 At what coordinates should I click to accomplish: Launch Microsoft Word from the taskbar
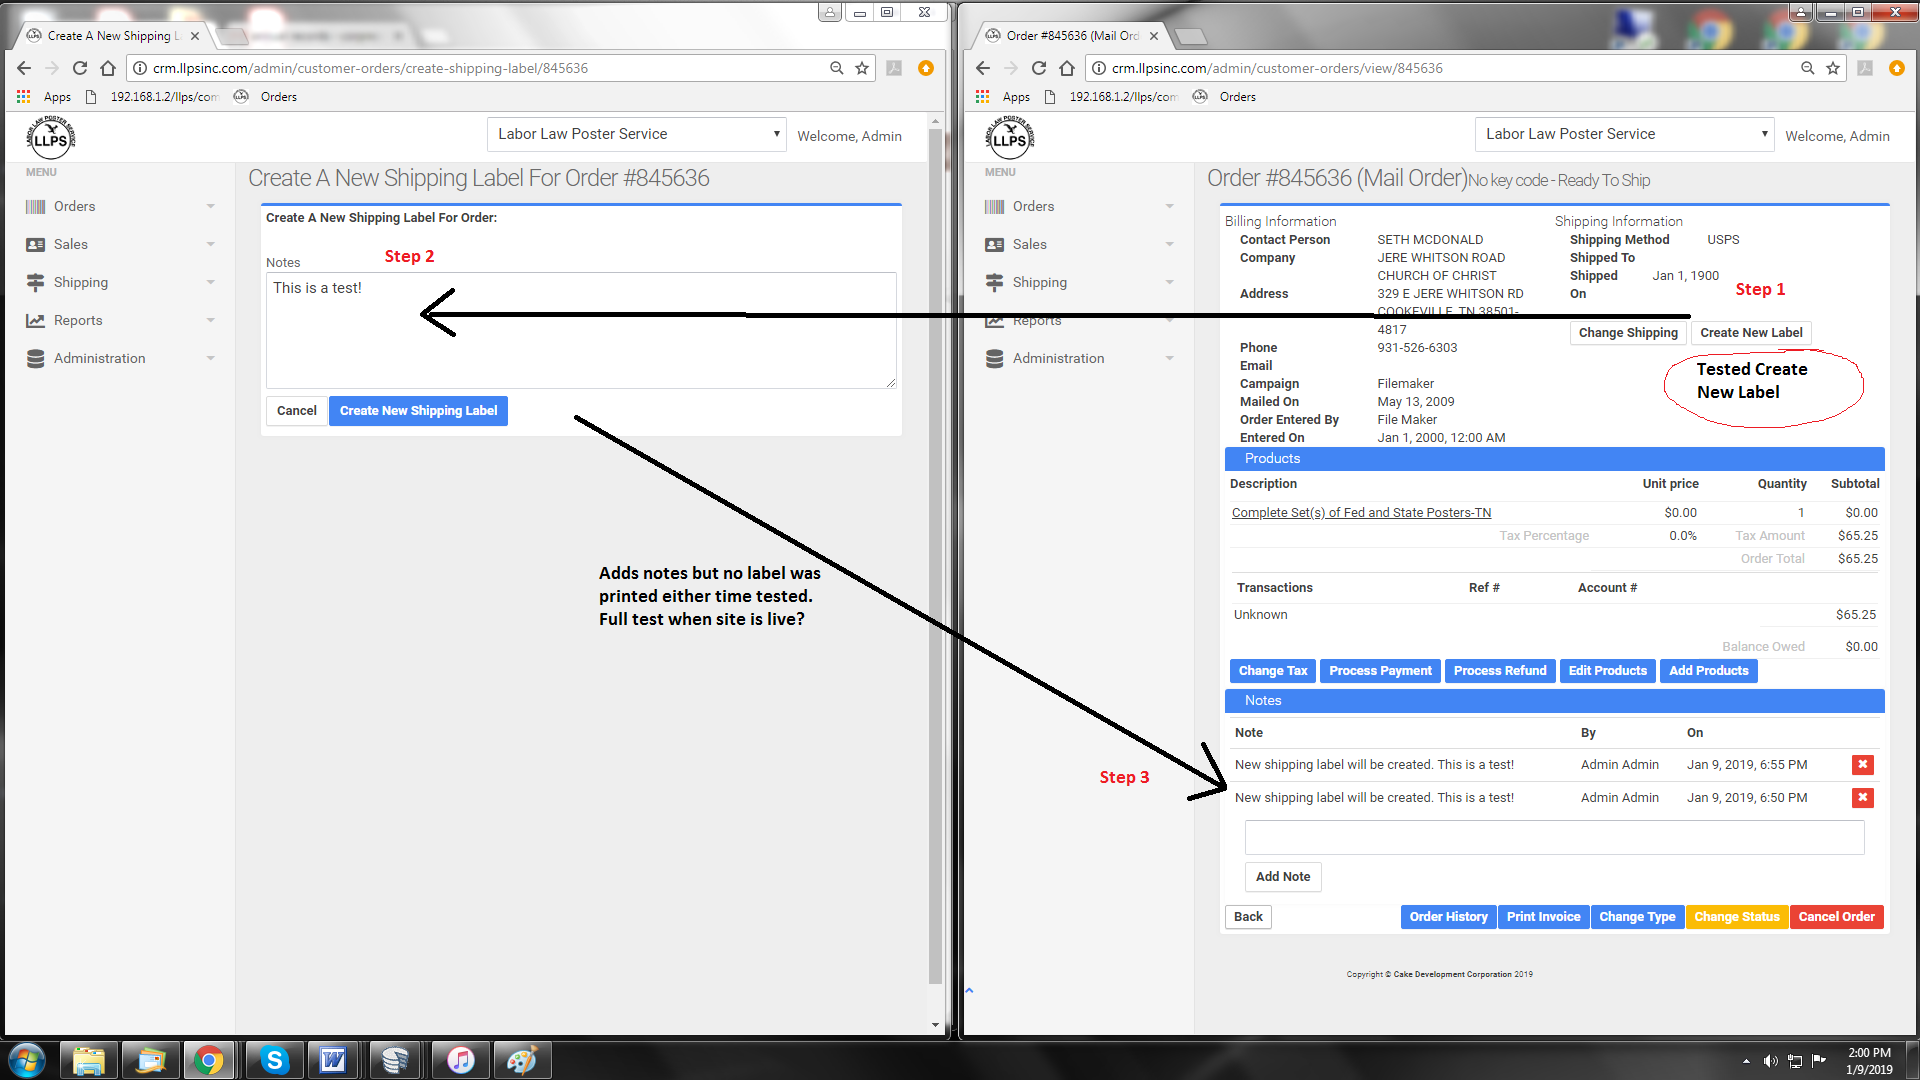pyautogui.click(x=333, y=1060)
